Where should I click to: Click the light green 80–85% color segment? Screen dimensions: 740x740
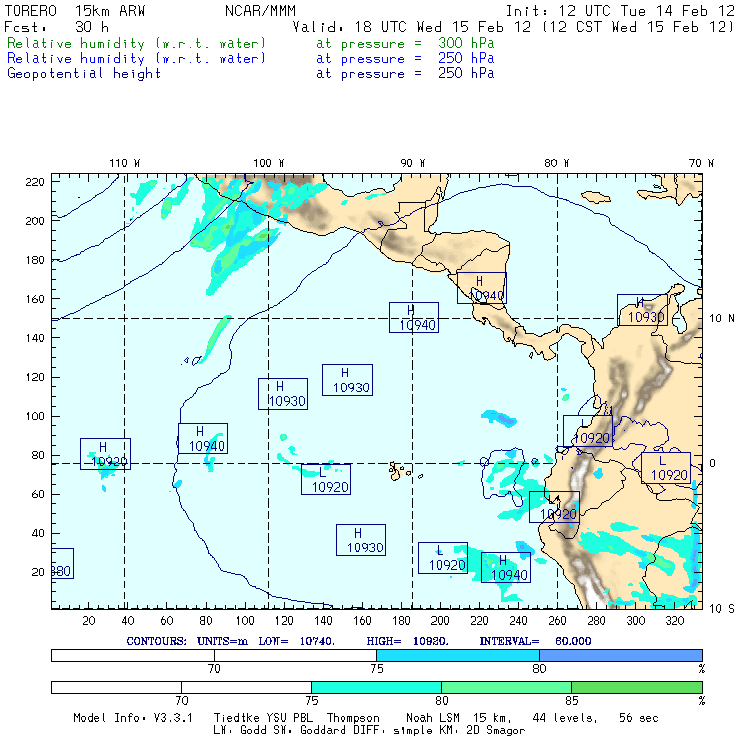(506, 687)
